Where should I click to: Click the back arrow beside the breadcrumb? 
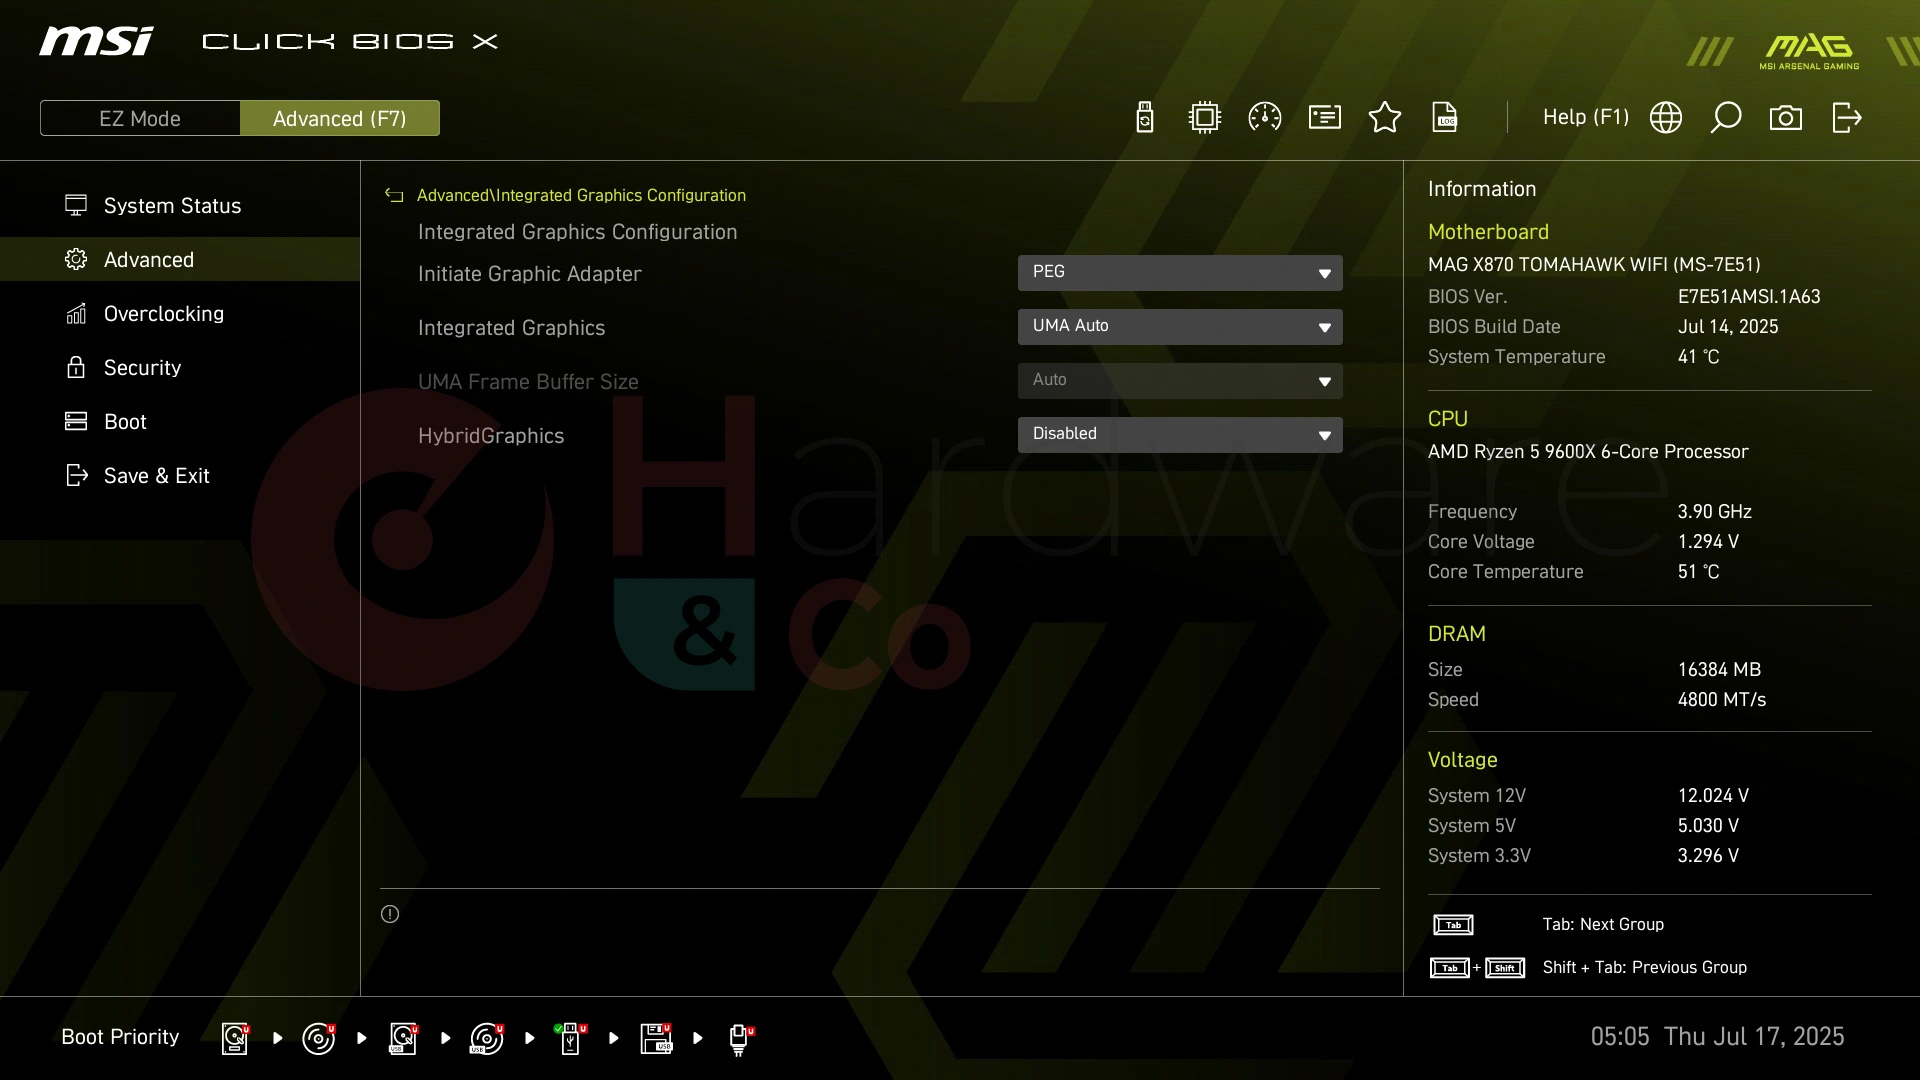(394, 195)
